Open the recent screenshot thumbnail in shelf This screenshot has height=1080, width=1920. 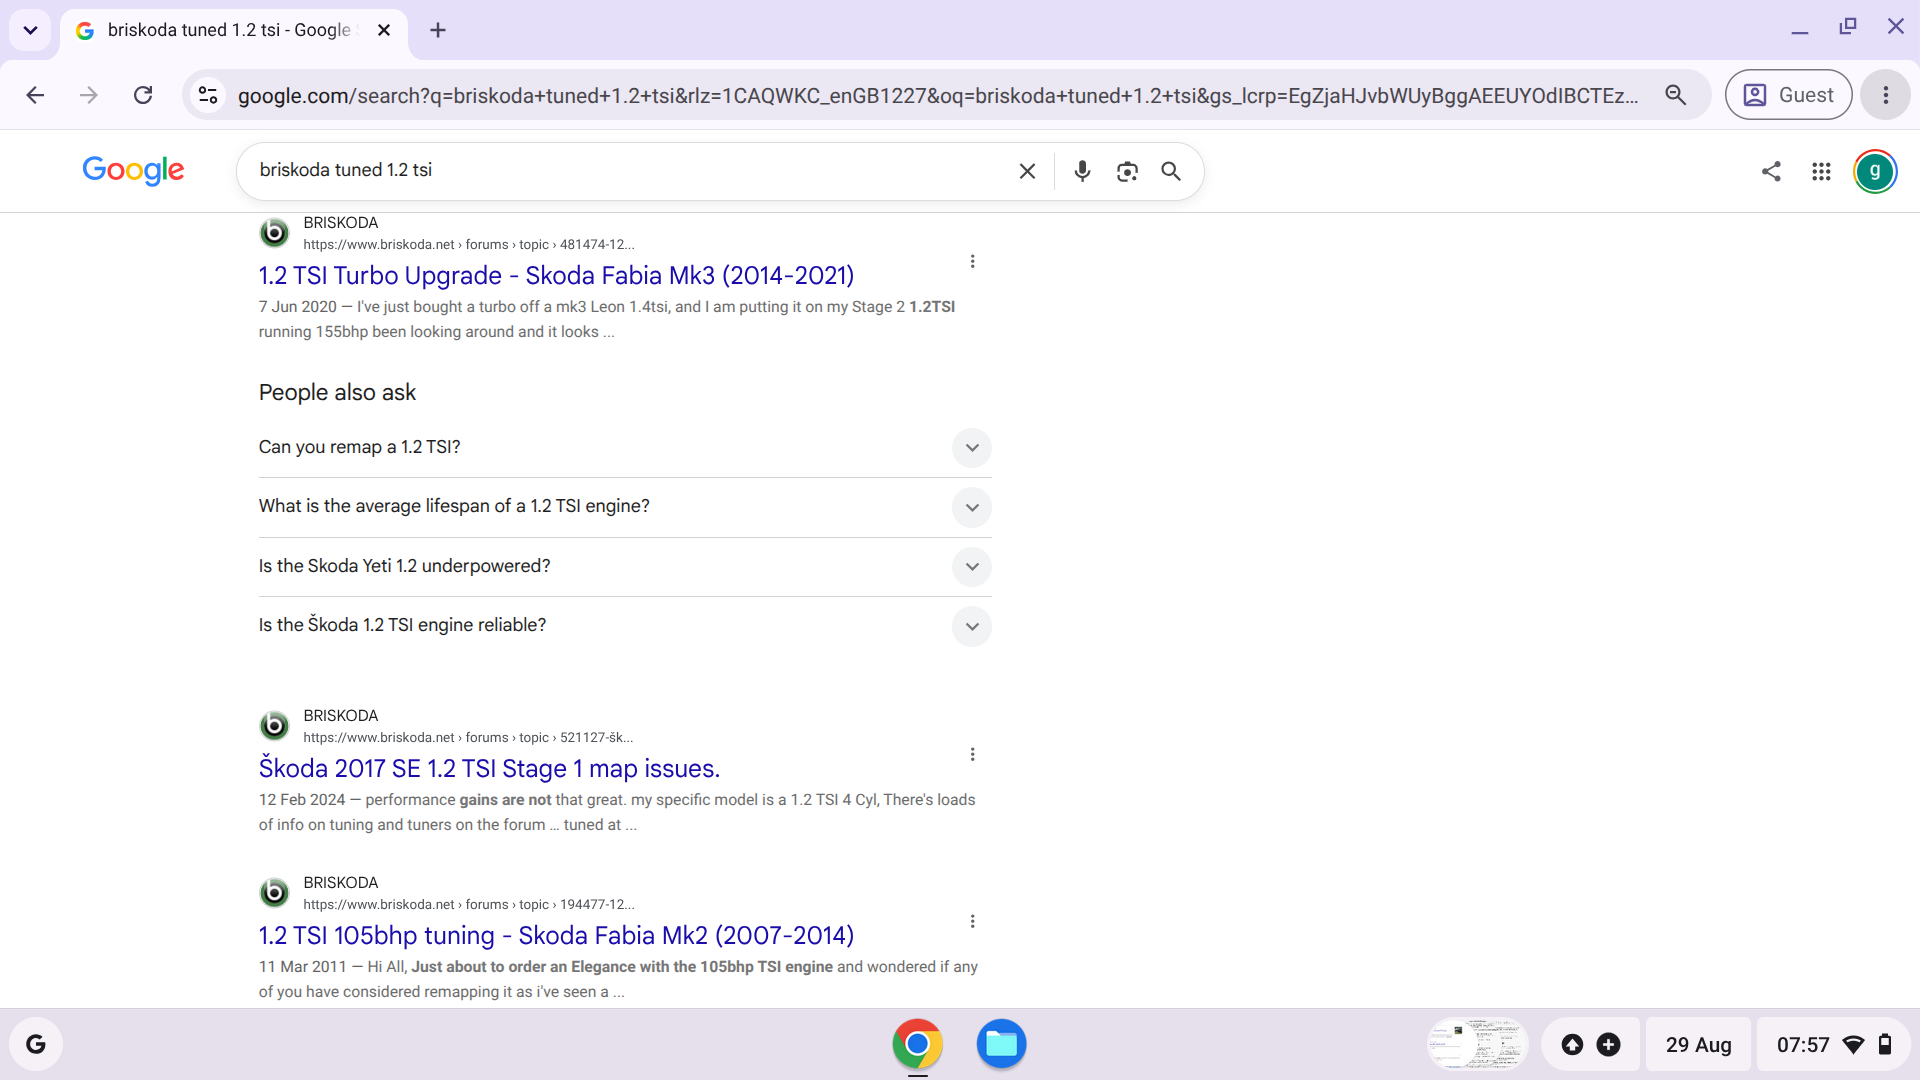click(x=1477, y=1044)
